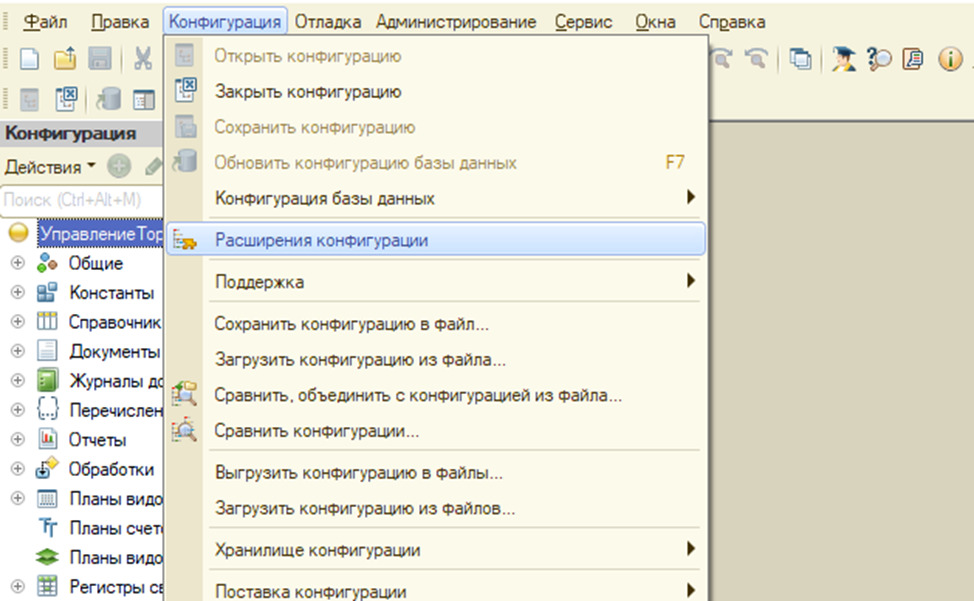
Task: Expand the Общие tree node
Action: pyautogui.click(x=18, y=263)
